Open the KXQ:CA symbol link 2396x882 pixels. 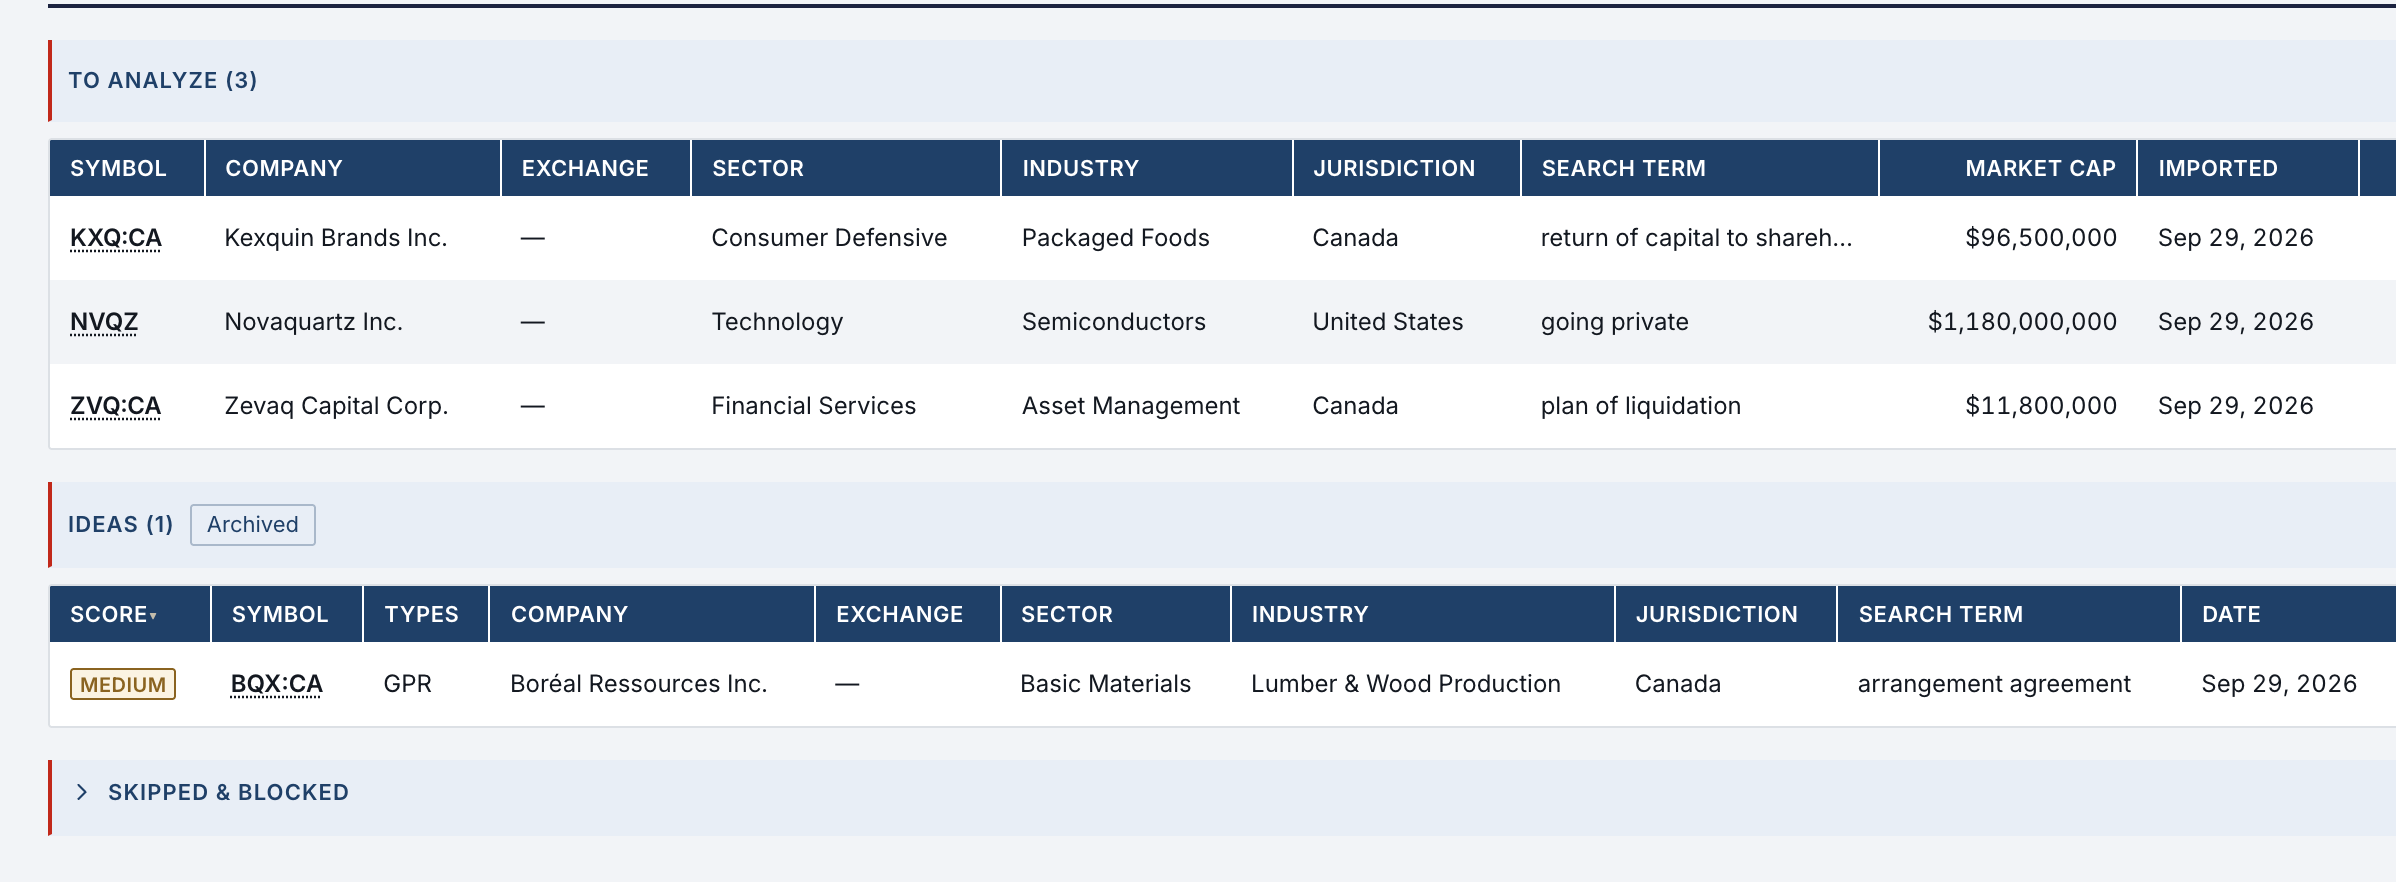116,238
